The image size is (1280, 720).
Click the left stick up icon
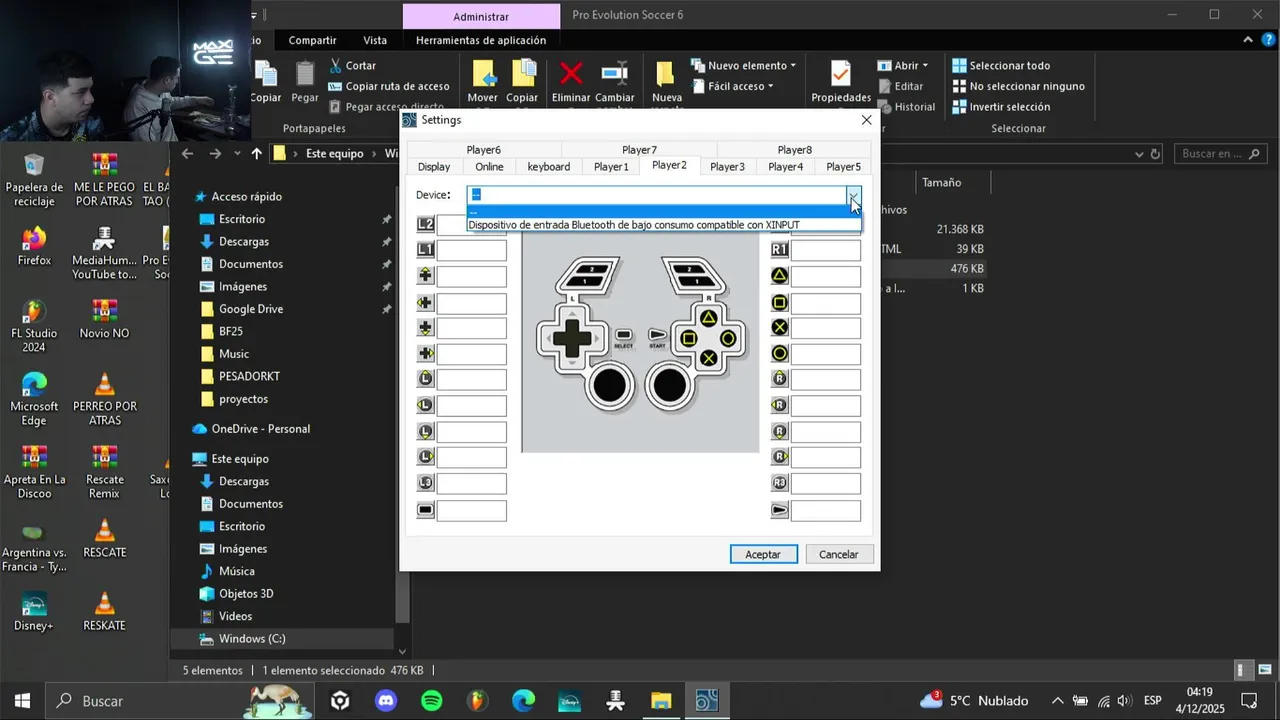[426, 380]
